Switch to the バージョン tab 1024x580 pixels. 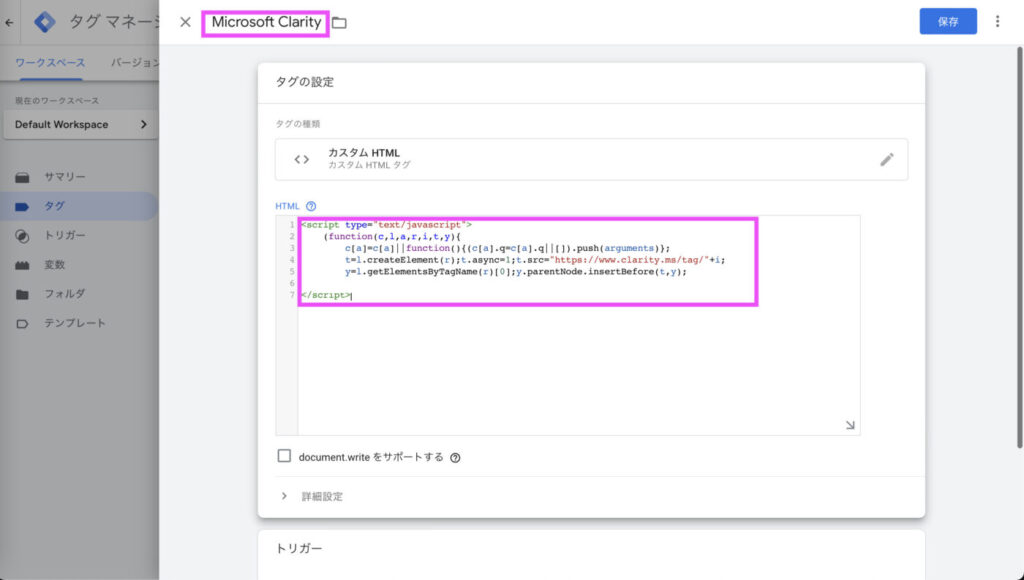(x=134, y=63)
